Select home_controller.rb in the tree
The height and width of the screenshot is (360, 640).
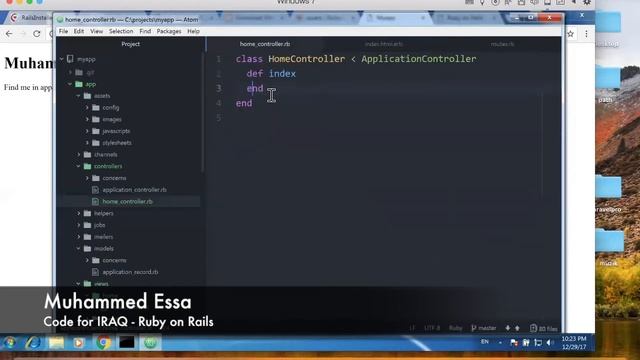click(x=128, y=202)
